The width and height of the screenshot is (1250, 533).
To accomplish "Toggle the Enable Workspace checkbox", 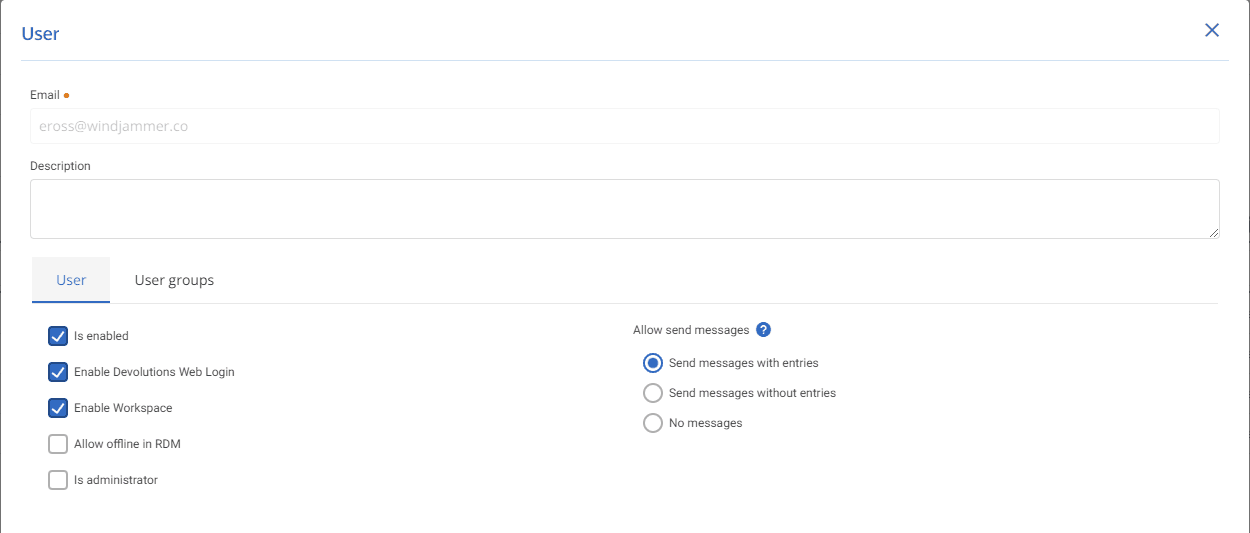I will [x=58, y=408].
